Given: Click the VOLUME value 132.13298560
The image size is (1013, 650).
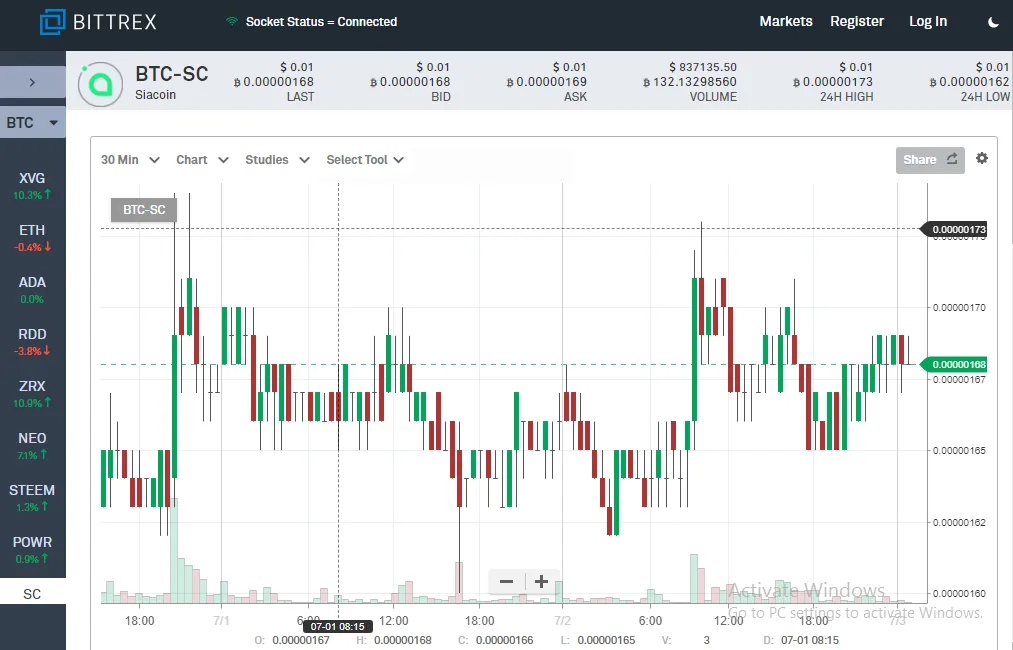Looking at the screenshot, I should pos(690,82).
